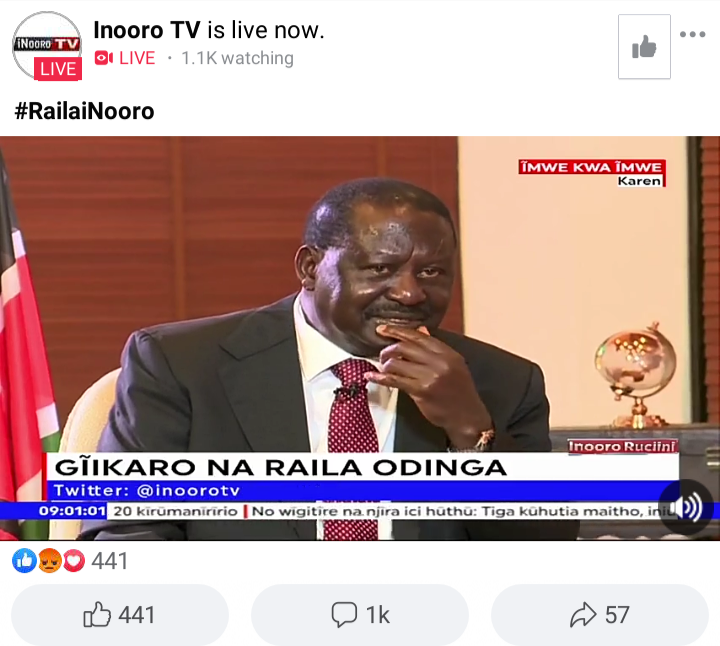
Task: Click the ÎMWE KWA ÎMWE Karen overlay tag
Action: click(x=592, y=173)
